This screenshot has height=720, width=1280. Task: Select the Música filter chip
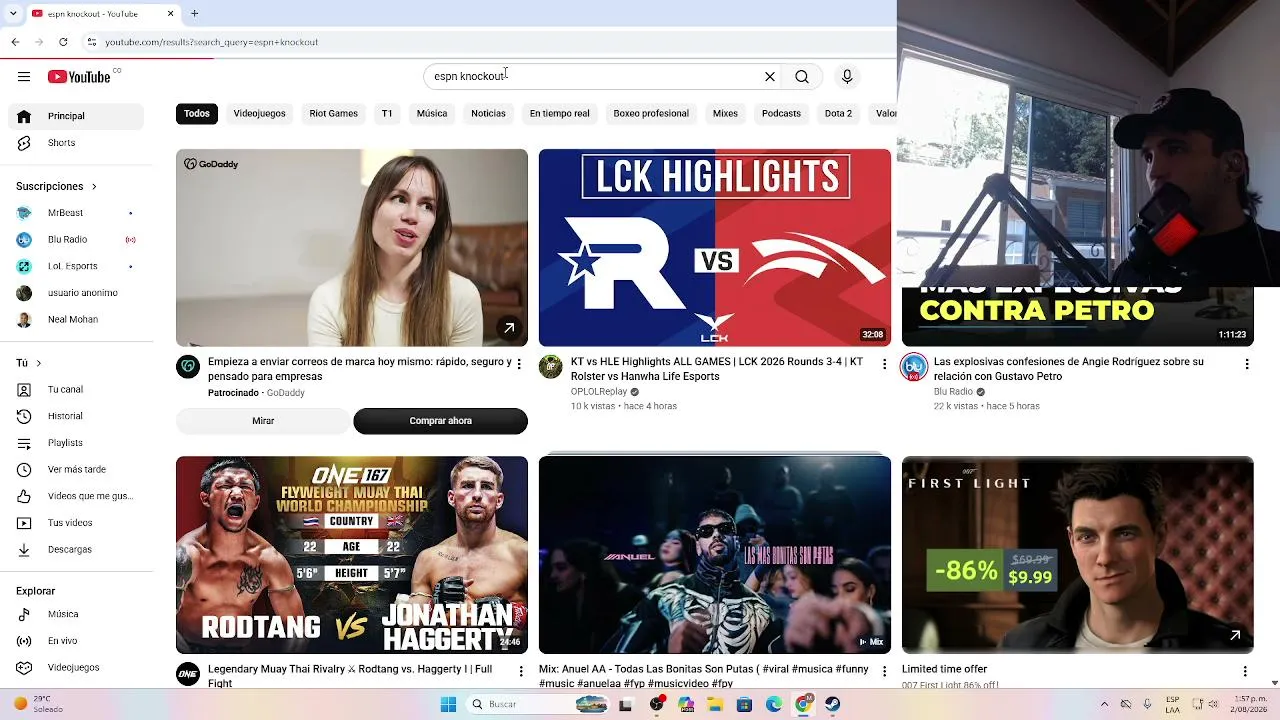tap(432, 114)
